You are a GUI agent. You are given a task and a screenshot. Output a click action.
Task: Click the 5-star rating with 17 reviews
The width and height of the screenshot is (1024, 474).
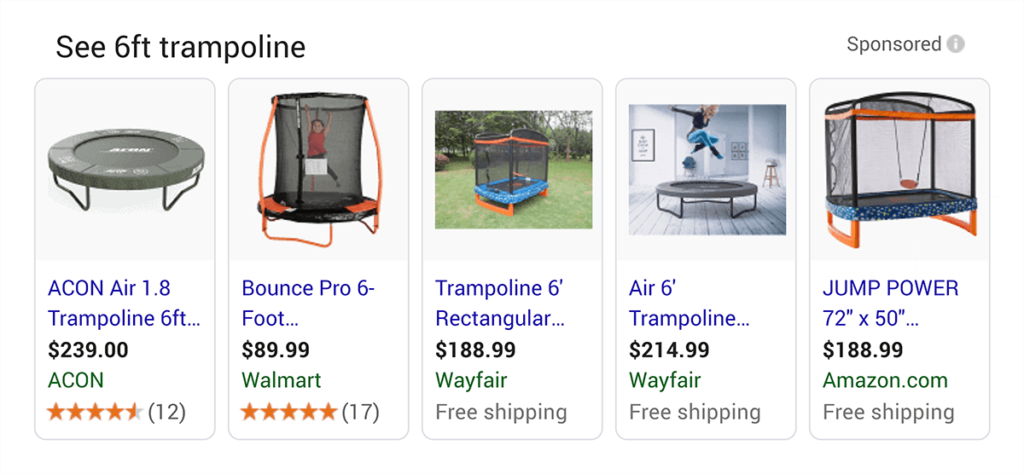pyautogui.click(x=309, y=412)
